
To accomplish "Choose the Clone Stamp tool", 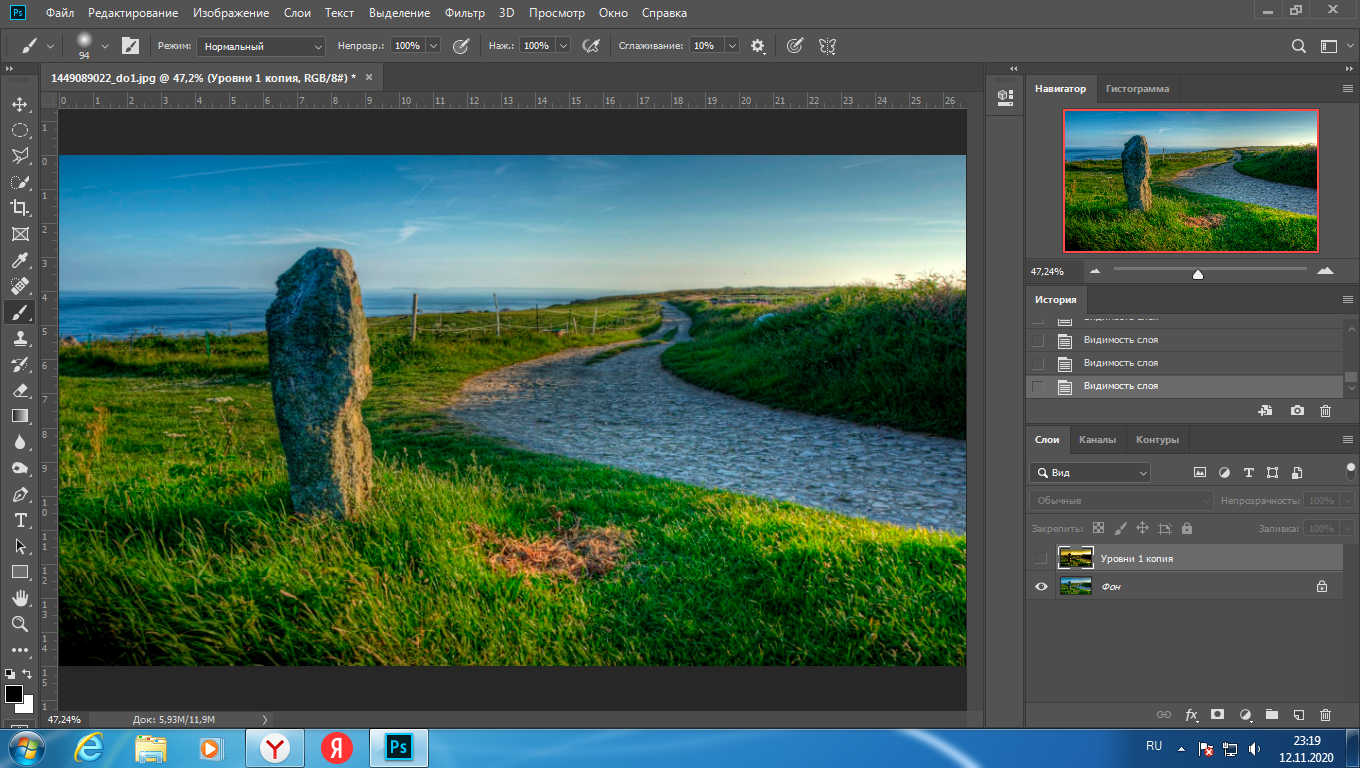I will [x=19, y=338].
